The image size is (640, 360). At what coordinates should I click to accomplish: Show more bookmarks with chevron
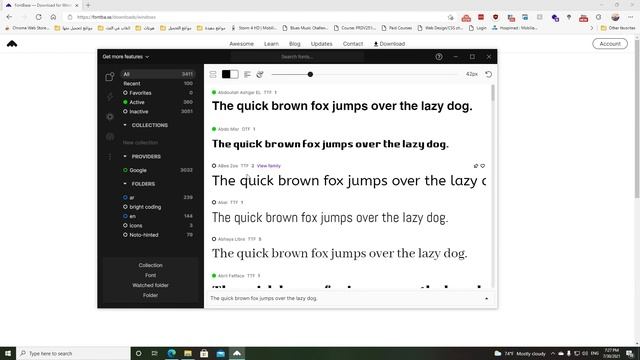(x=592, y=28)
